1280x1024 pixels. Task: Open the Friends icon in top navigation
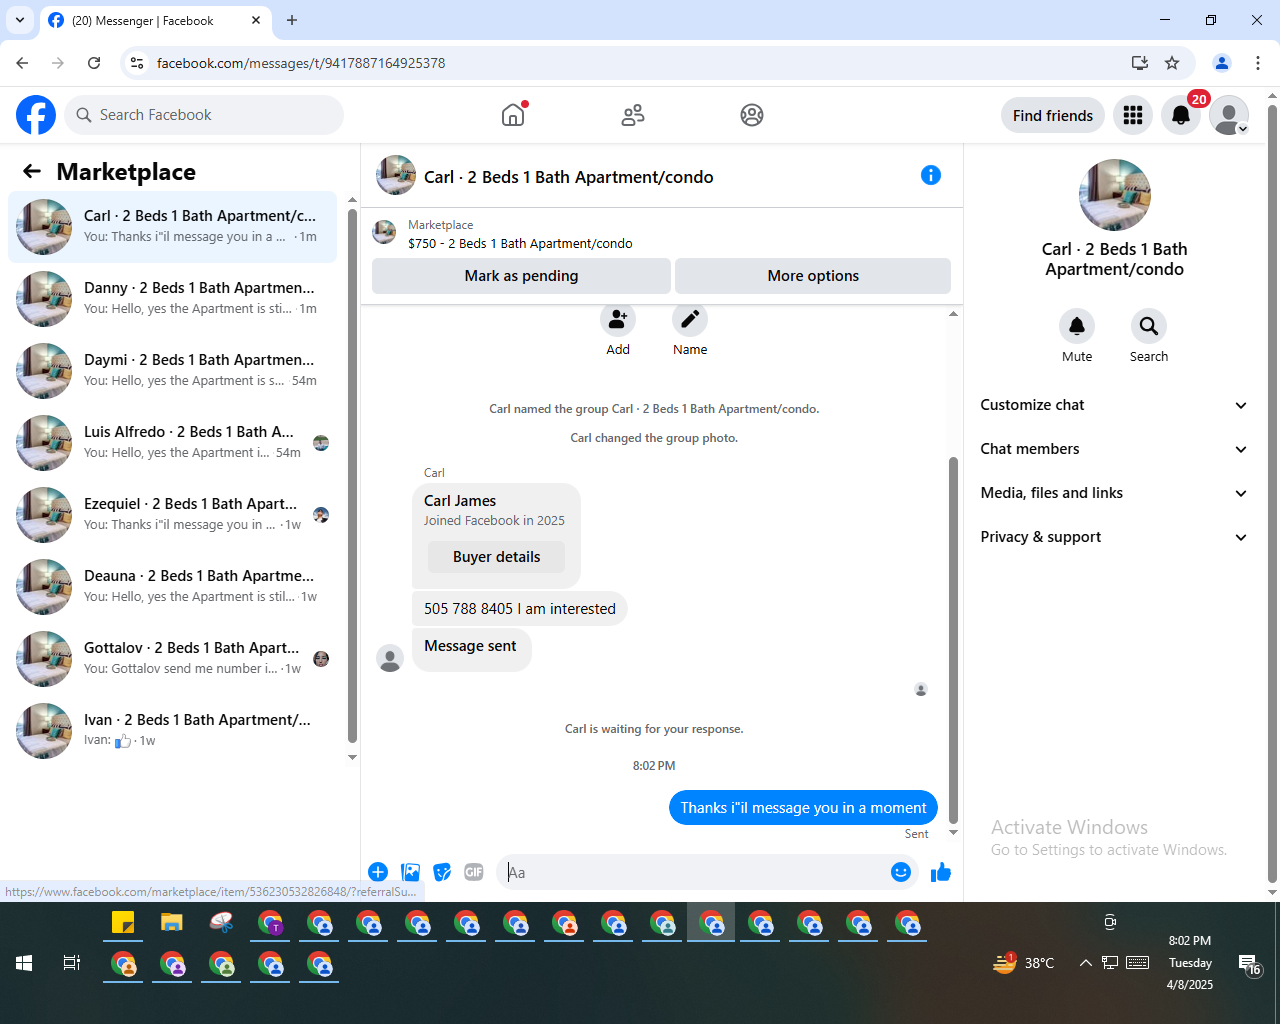click(633, 115)
